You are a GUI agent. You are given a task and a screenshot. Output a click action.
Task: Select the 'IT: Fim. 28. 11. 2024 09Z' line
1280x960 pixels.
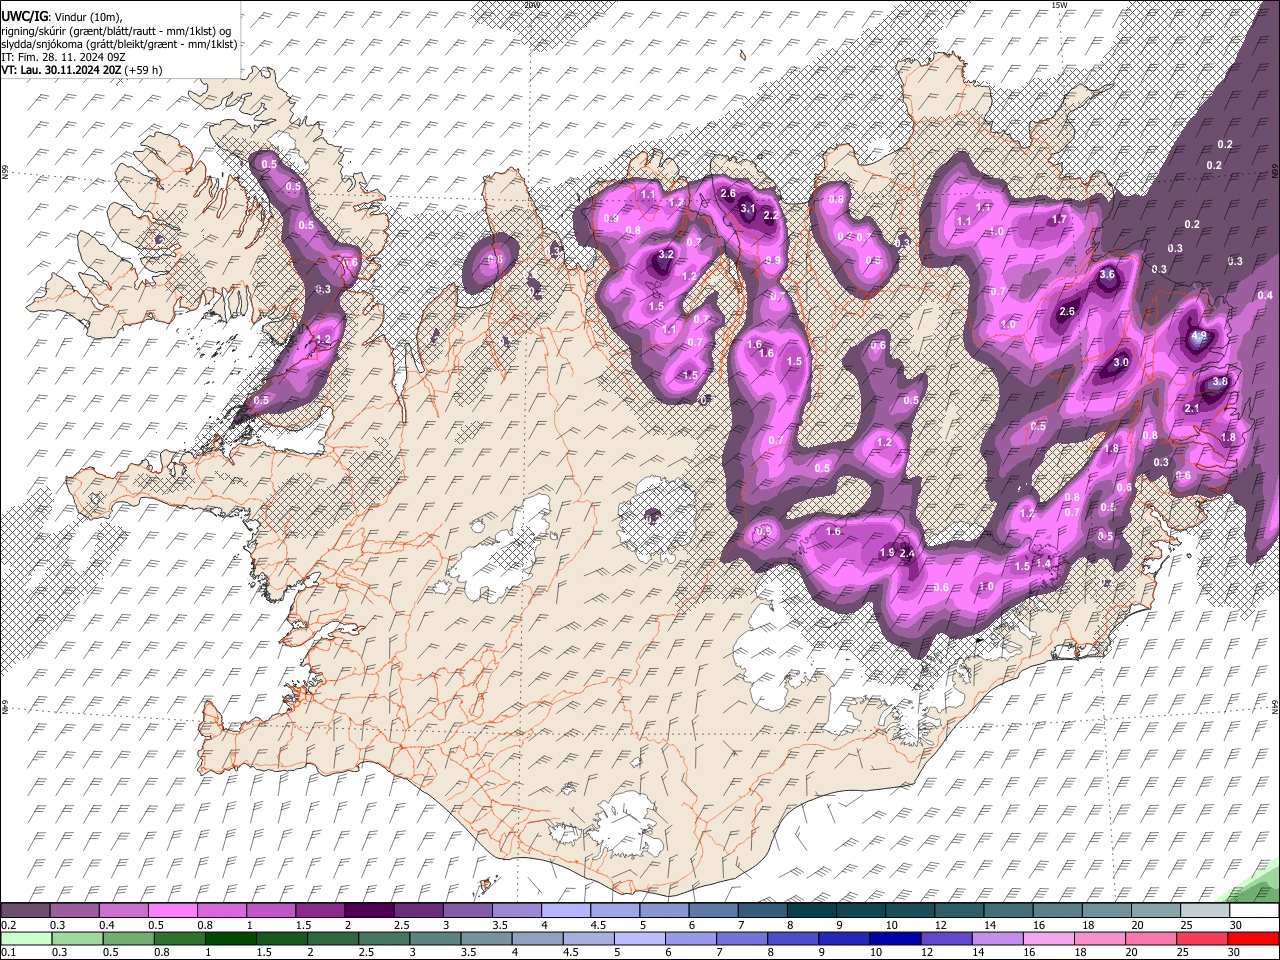tap(63, 57)
